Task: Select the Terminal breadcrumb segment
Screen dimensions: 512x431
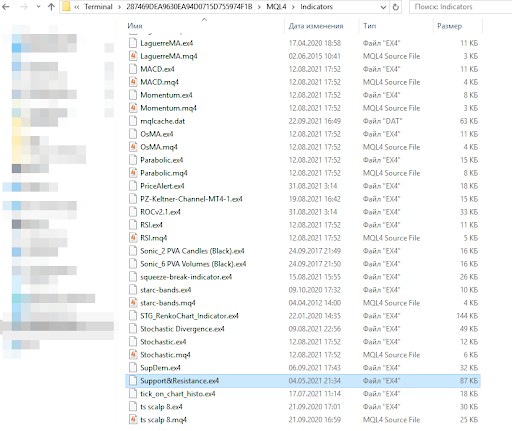Action: [98, 7]
